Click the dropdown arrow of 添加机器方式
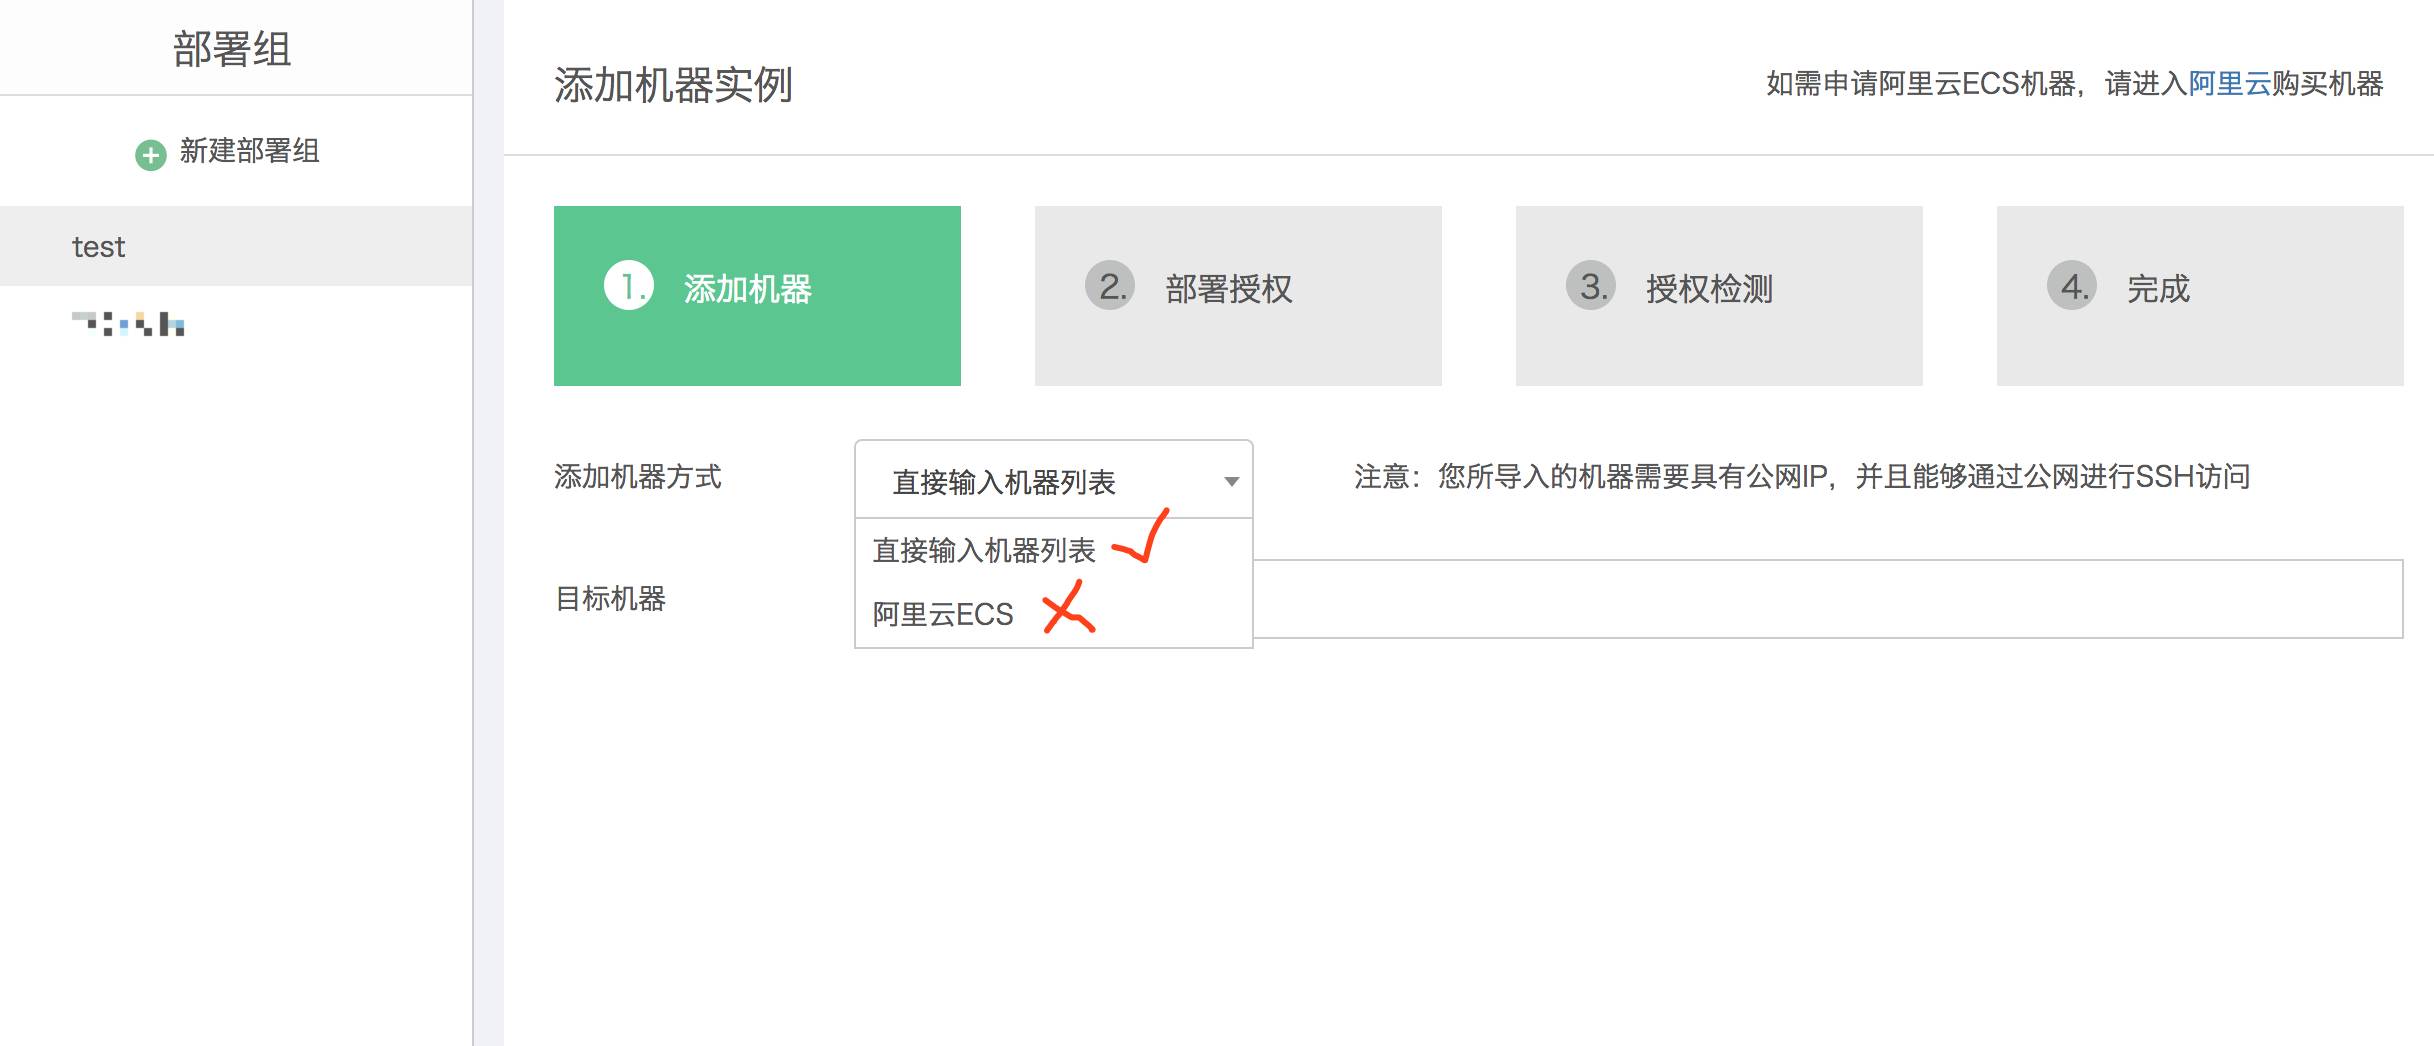This screenshot has width=2434, height=1046. (x=1231, y=481)
